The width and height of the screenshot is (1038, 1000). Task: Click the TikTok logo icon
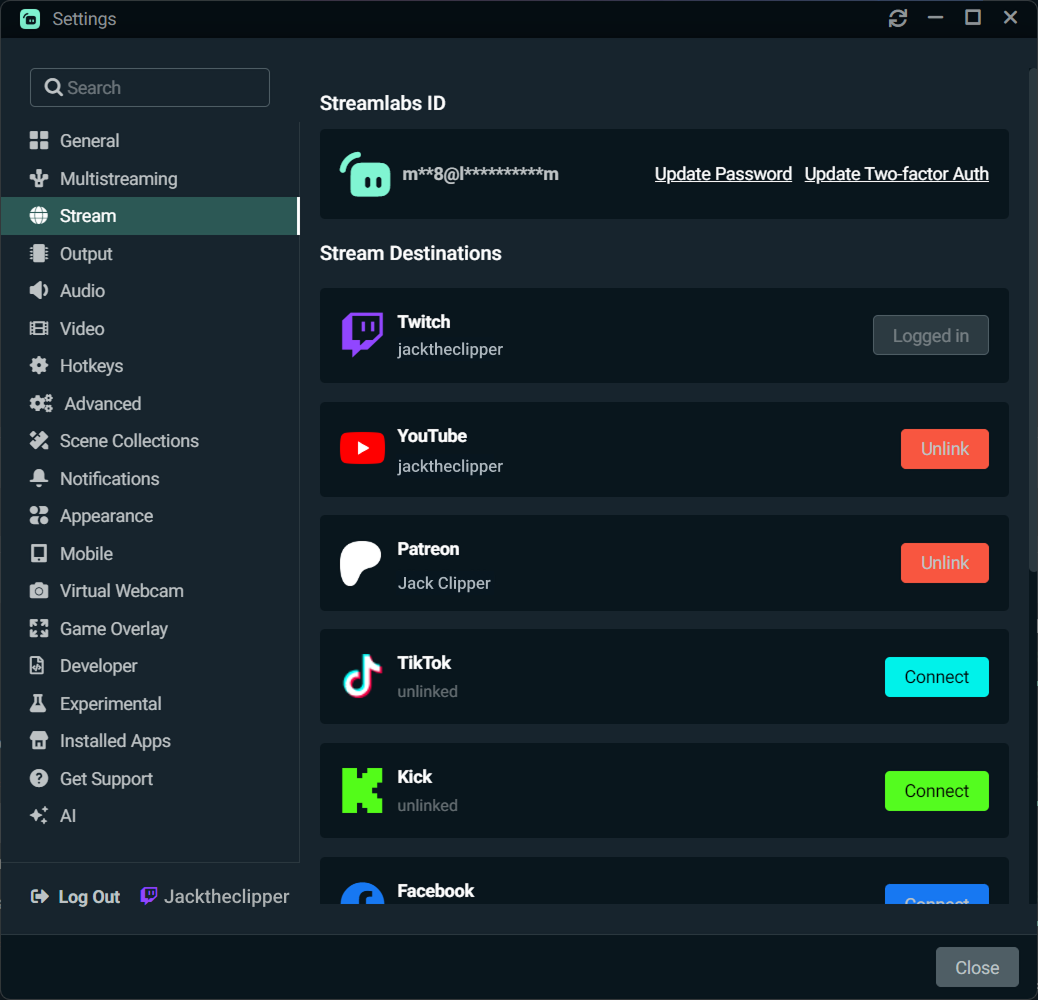362,676
